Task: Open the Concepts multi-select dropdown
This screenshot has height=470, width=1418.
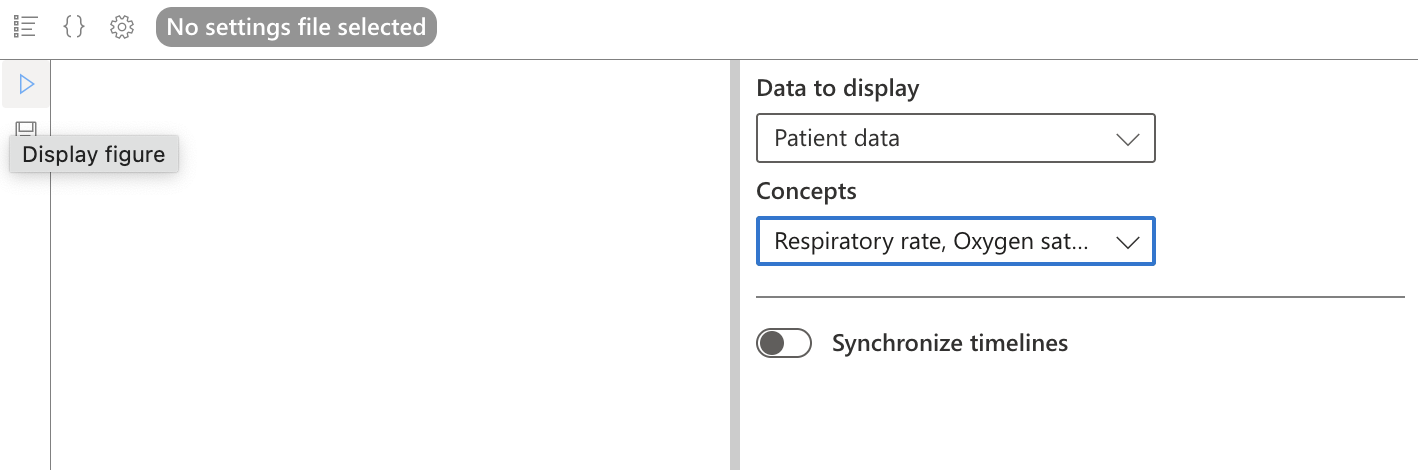Action: pyautogui.click(x=956, y=241)
